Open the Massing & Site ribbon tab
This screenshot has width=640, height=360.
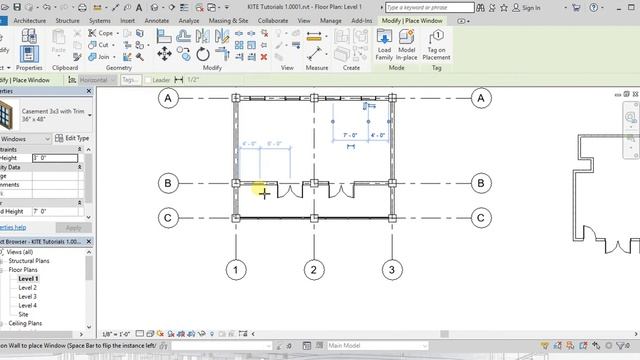[x=228, y=20]
